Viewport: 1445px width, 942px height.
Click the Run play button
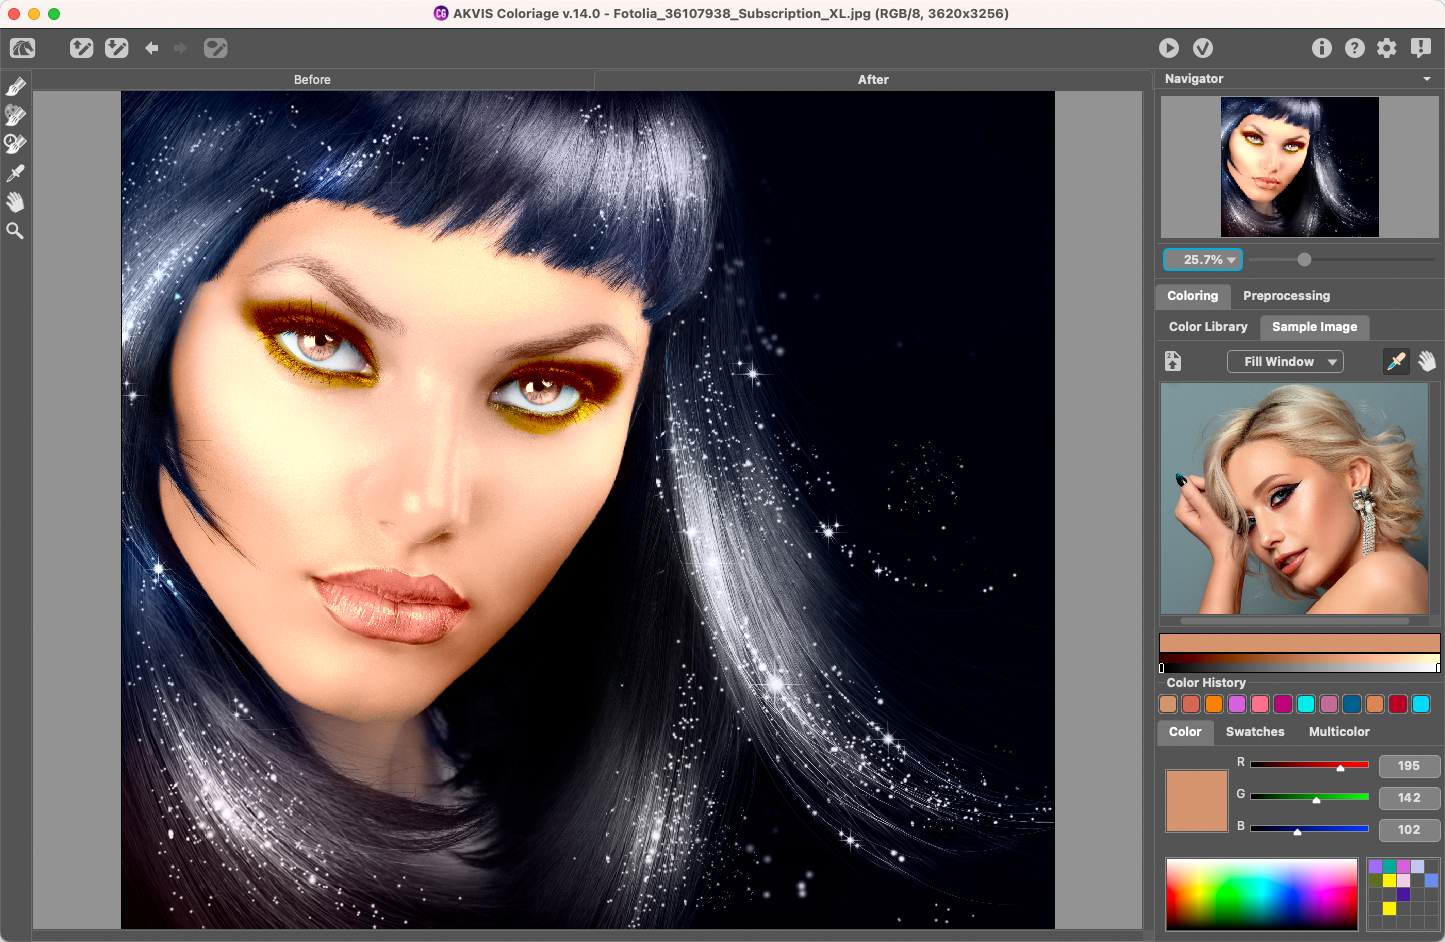click(1169, 48)
